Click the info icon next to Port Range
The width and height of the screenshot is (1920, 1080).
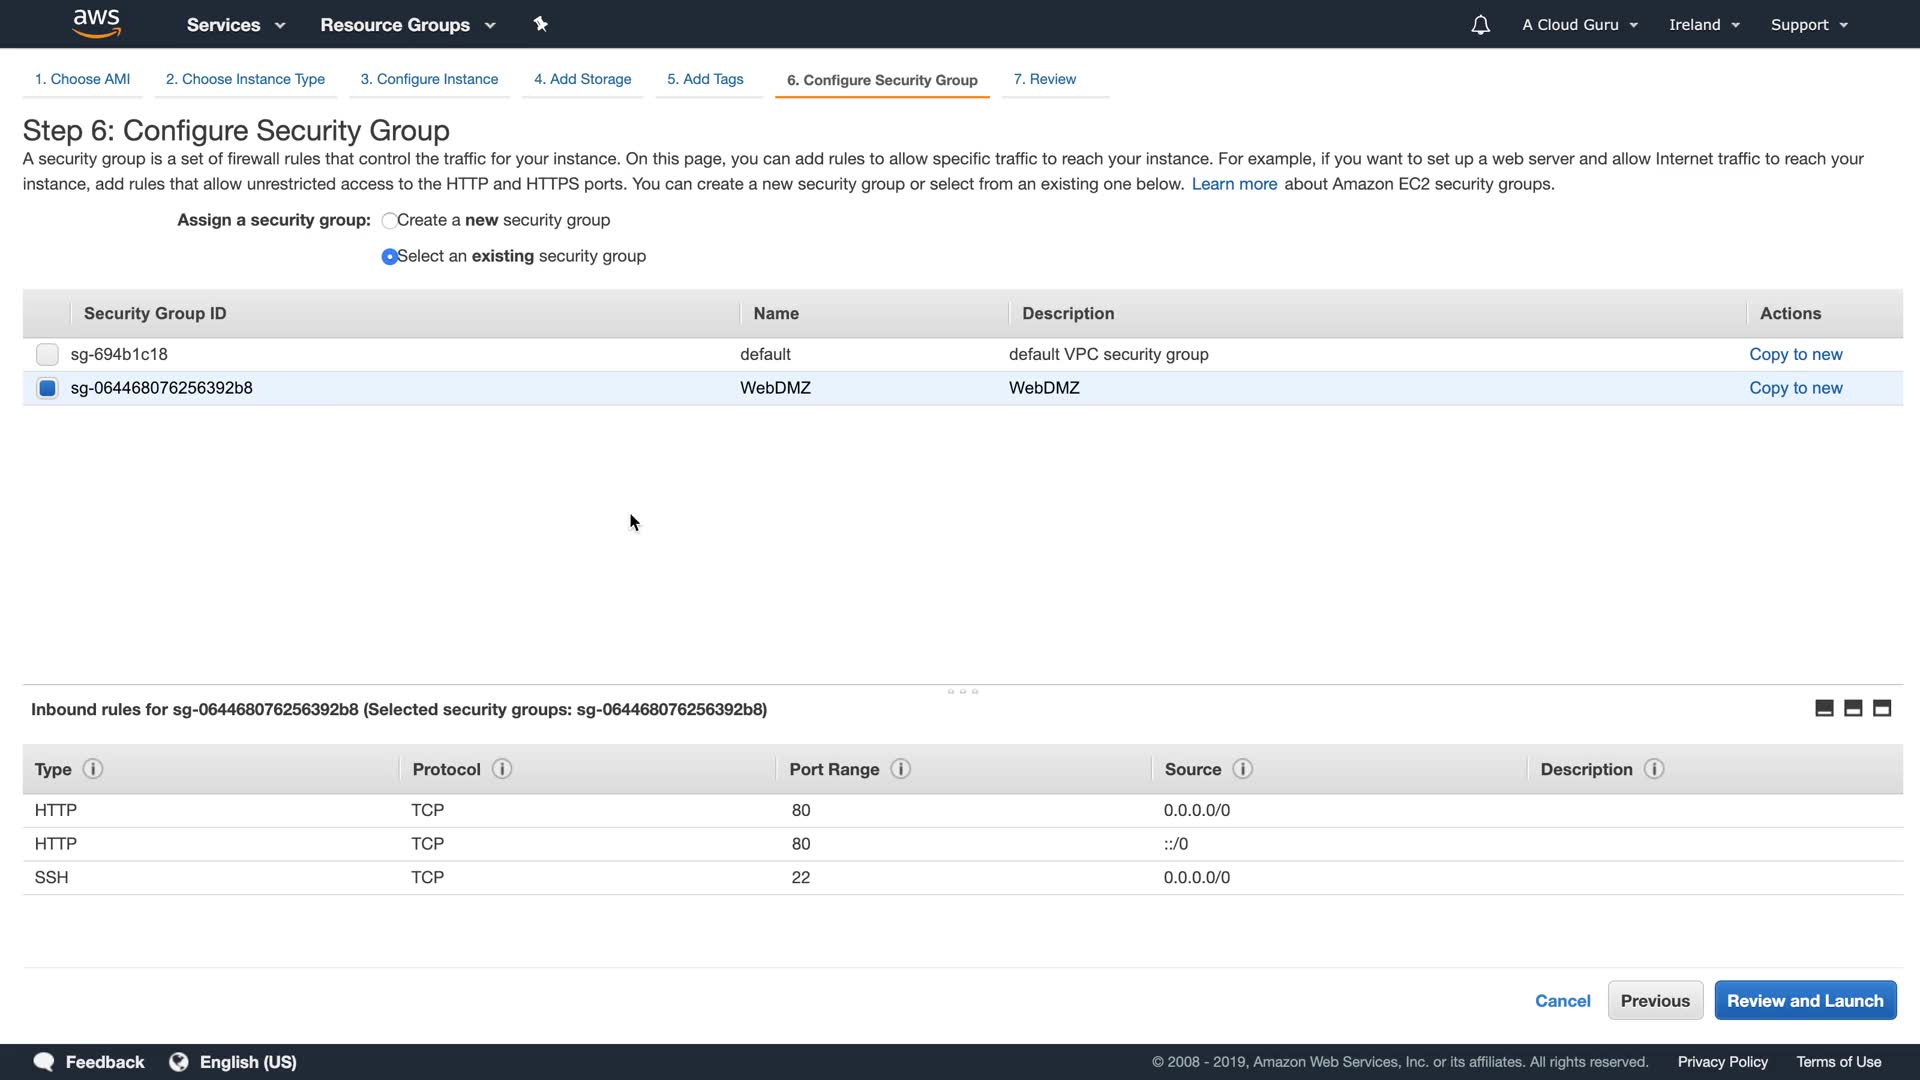900,769
